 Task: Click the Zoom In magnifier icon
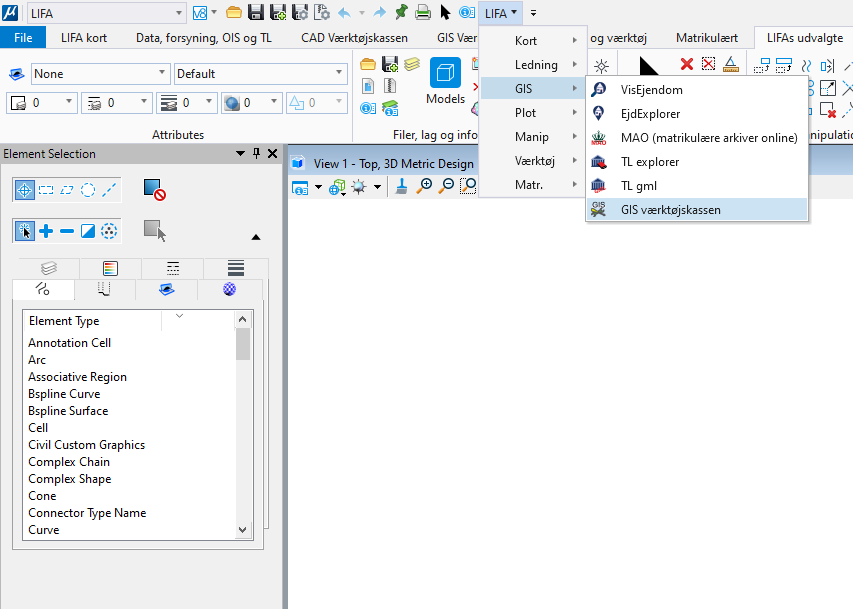[x=425, y=186]
